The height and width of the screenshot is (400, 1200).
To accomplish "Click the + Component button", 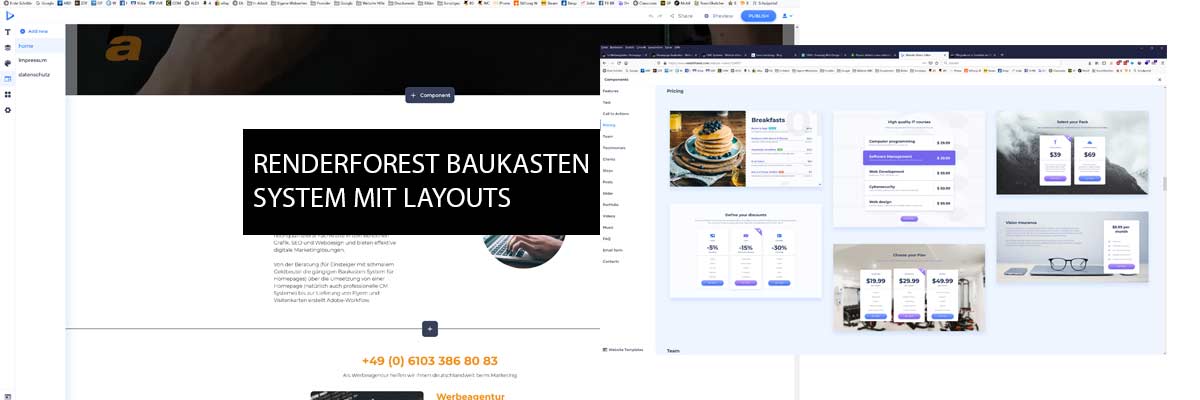I will click(430, 95).
